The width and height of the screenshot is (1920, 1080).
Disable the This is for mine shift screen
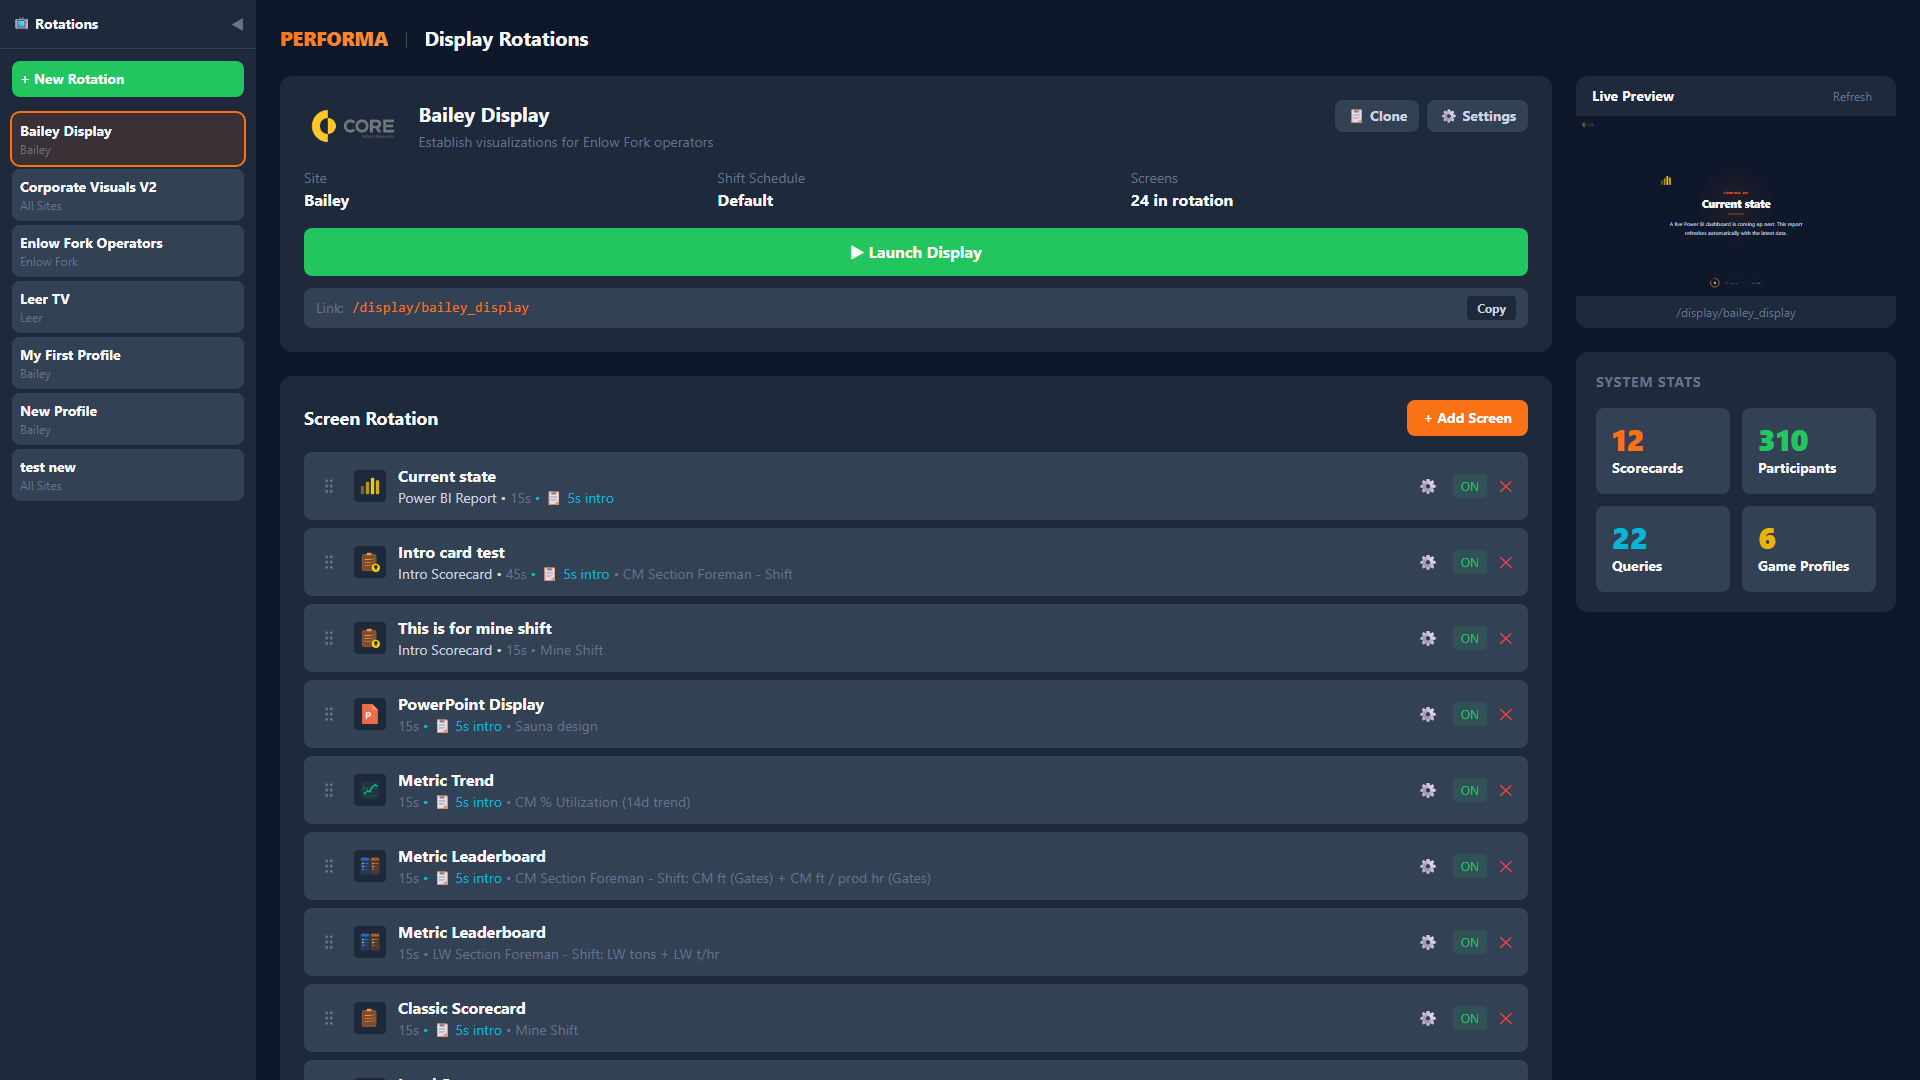(x=1469, y=639)
